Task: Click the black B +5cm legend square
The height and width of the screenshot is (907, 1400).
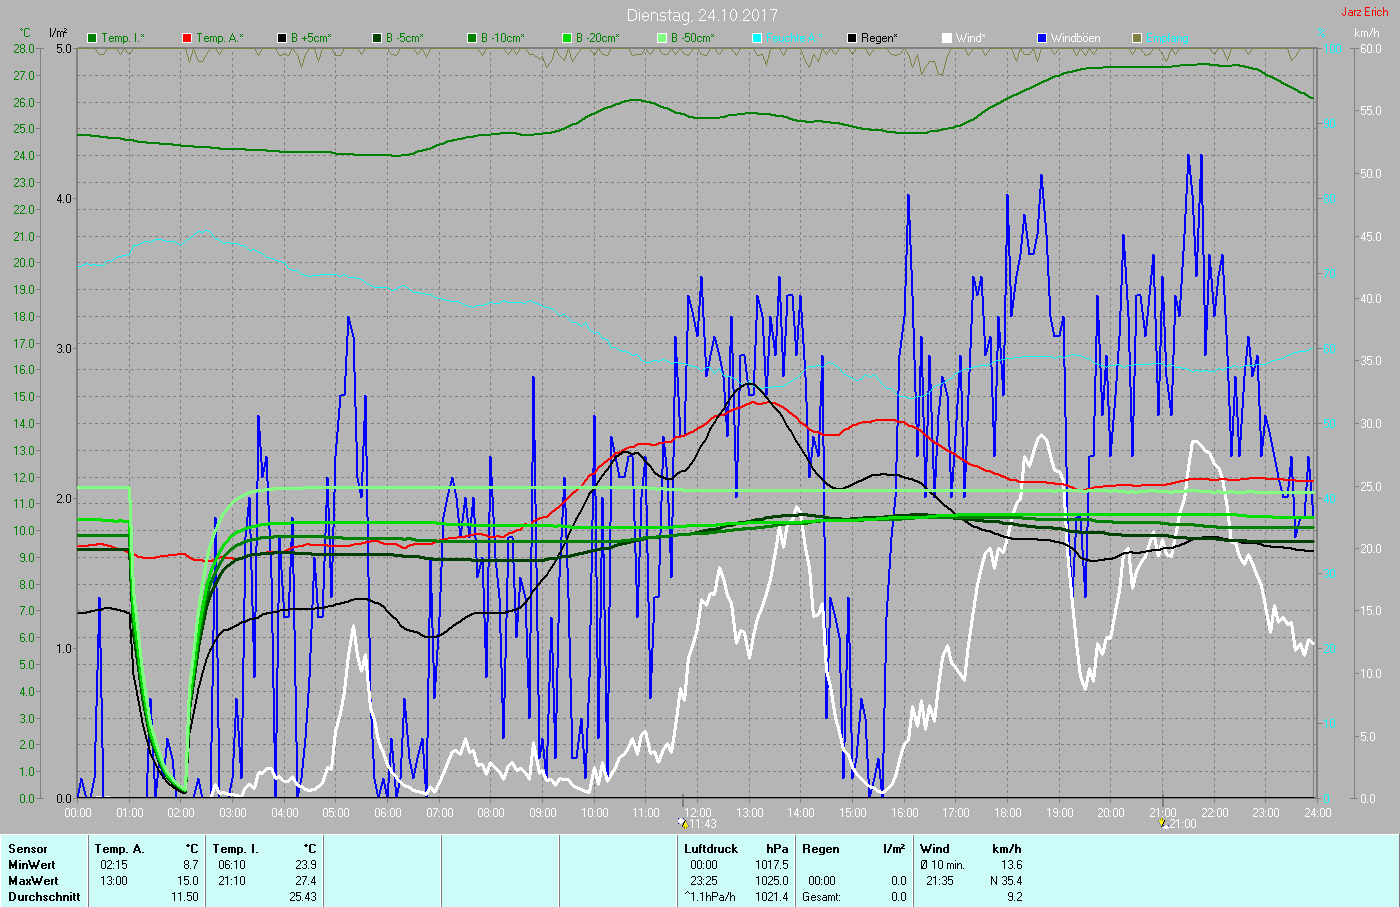Action: (x=282, y=38)
